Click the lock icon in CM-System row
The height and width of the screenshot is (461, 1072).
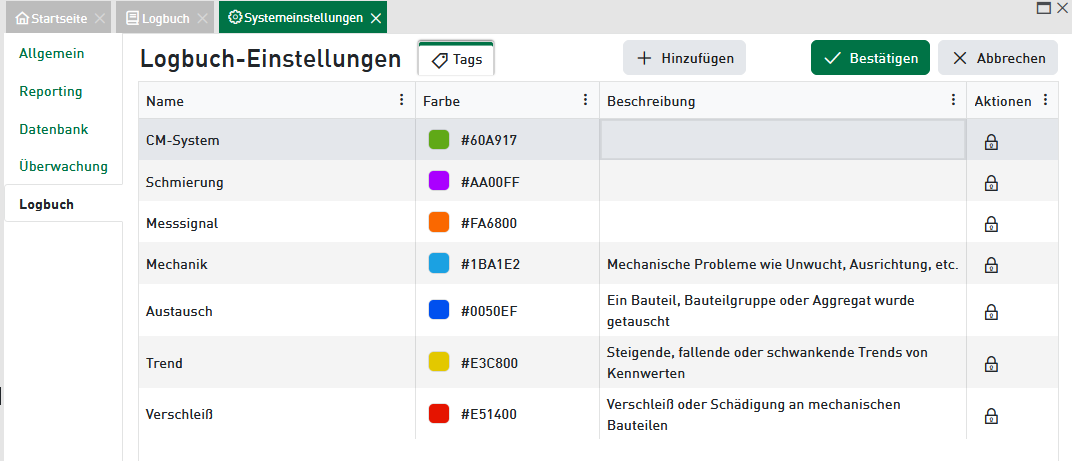(991, 142)
